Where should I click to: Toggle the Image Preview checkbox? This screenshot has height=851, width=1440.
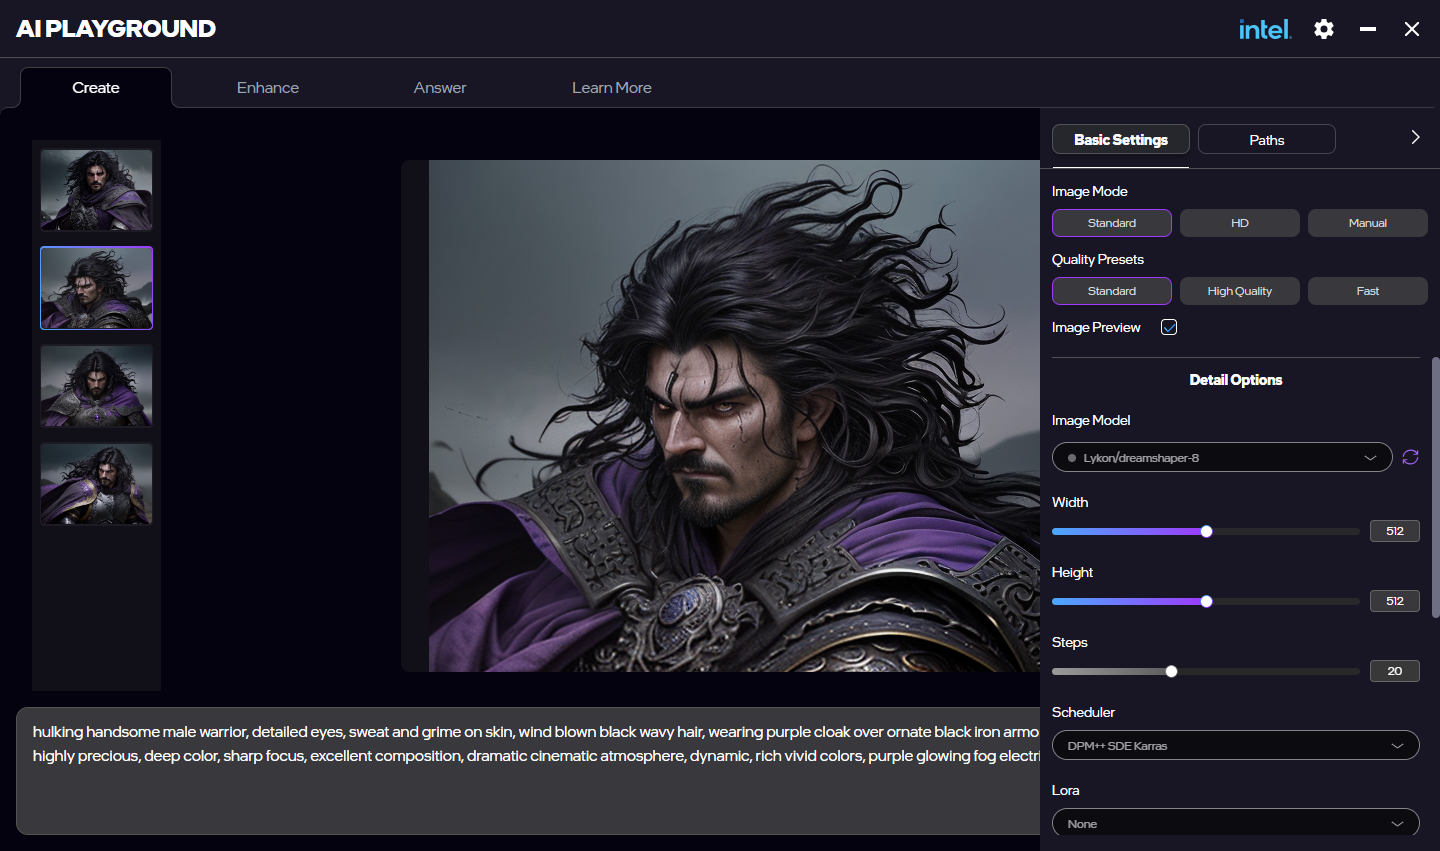(1169, 327)
